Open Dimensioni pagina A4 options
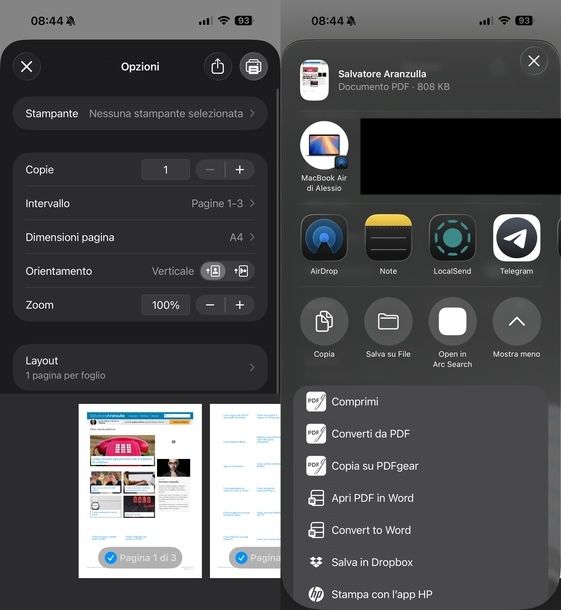This screenshot has width=561, height=610. tap(140, 237)
